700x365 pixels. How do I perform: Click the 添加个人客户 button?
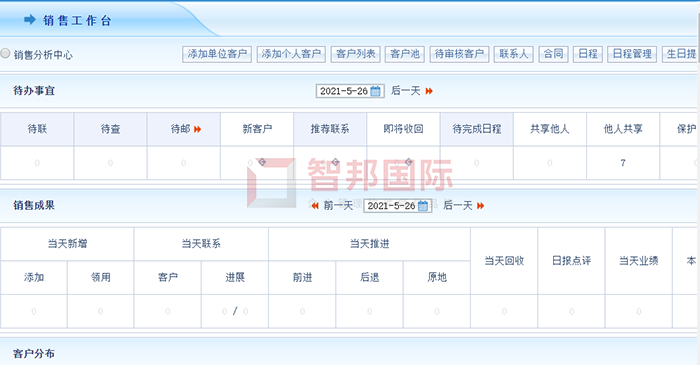click(x=291, y=54)
